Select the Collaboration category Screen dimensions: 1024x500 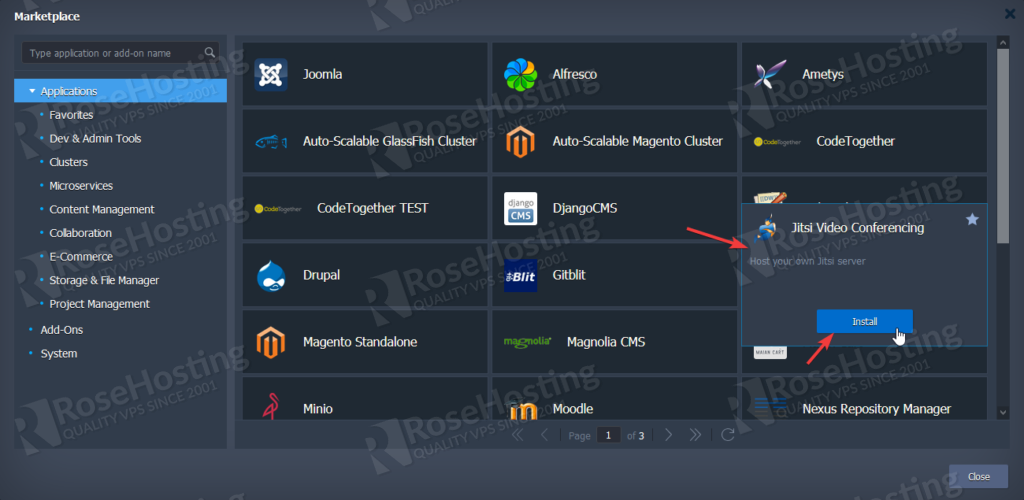coord(80,233)
